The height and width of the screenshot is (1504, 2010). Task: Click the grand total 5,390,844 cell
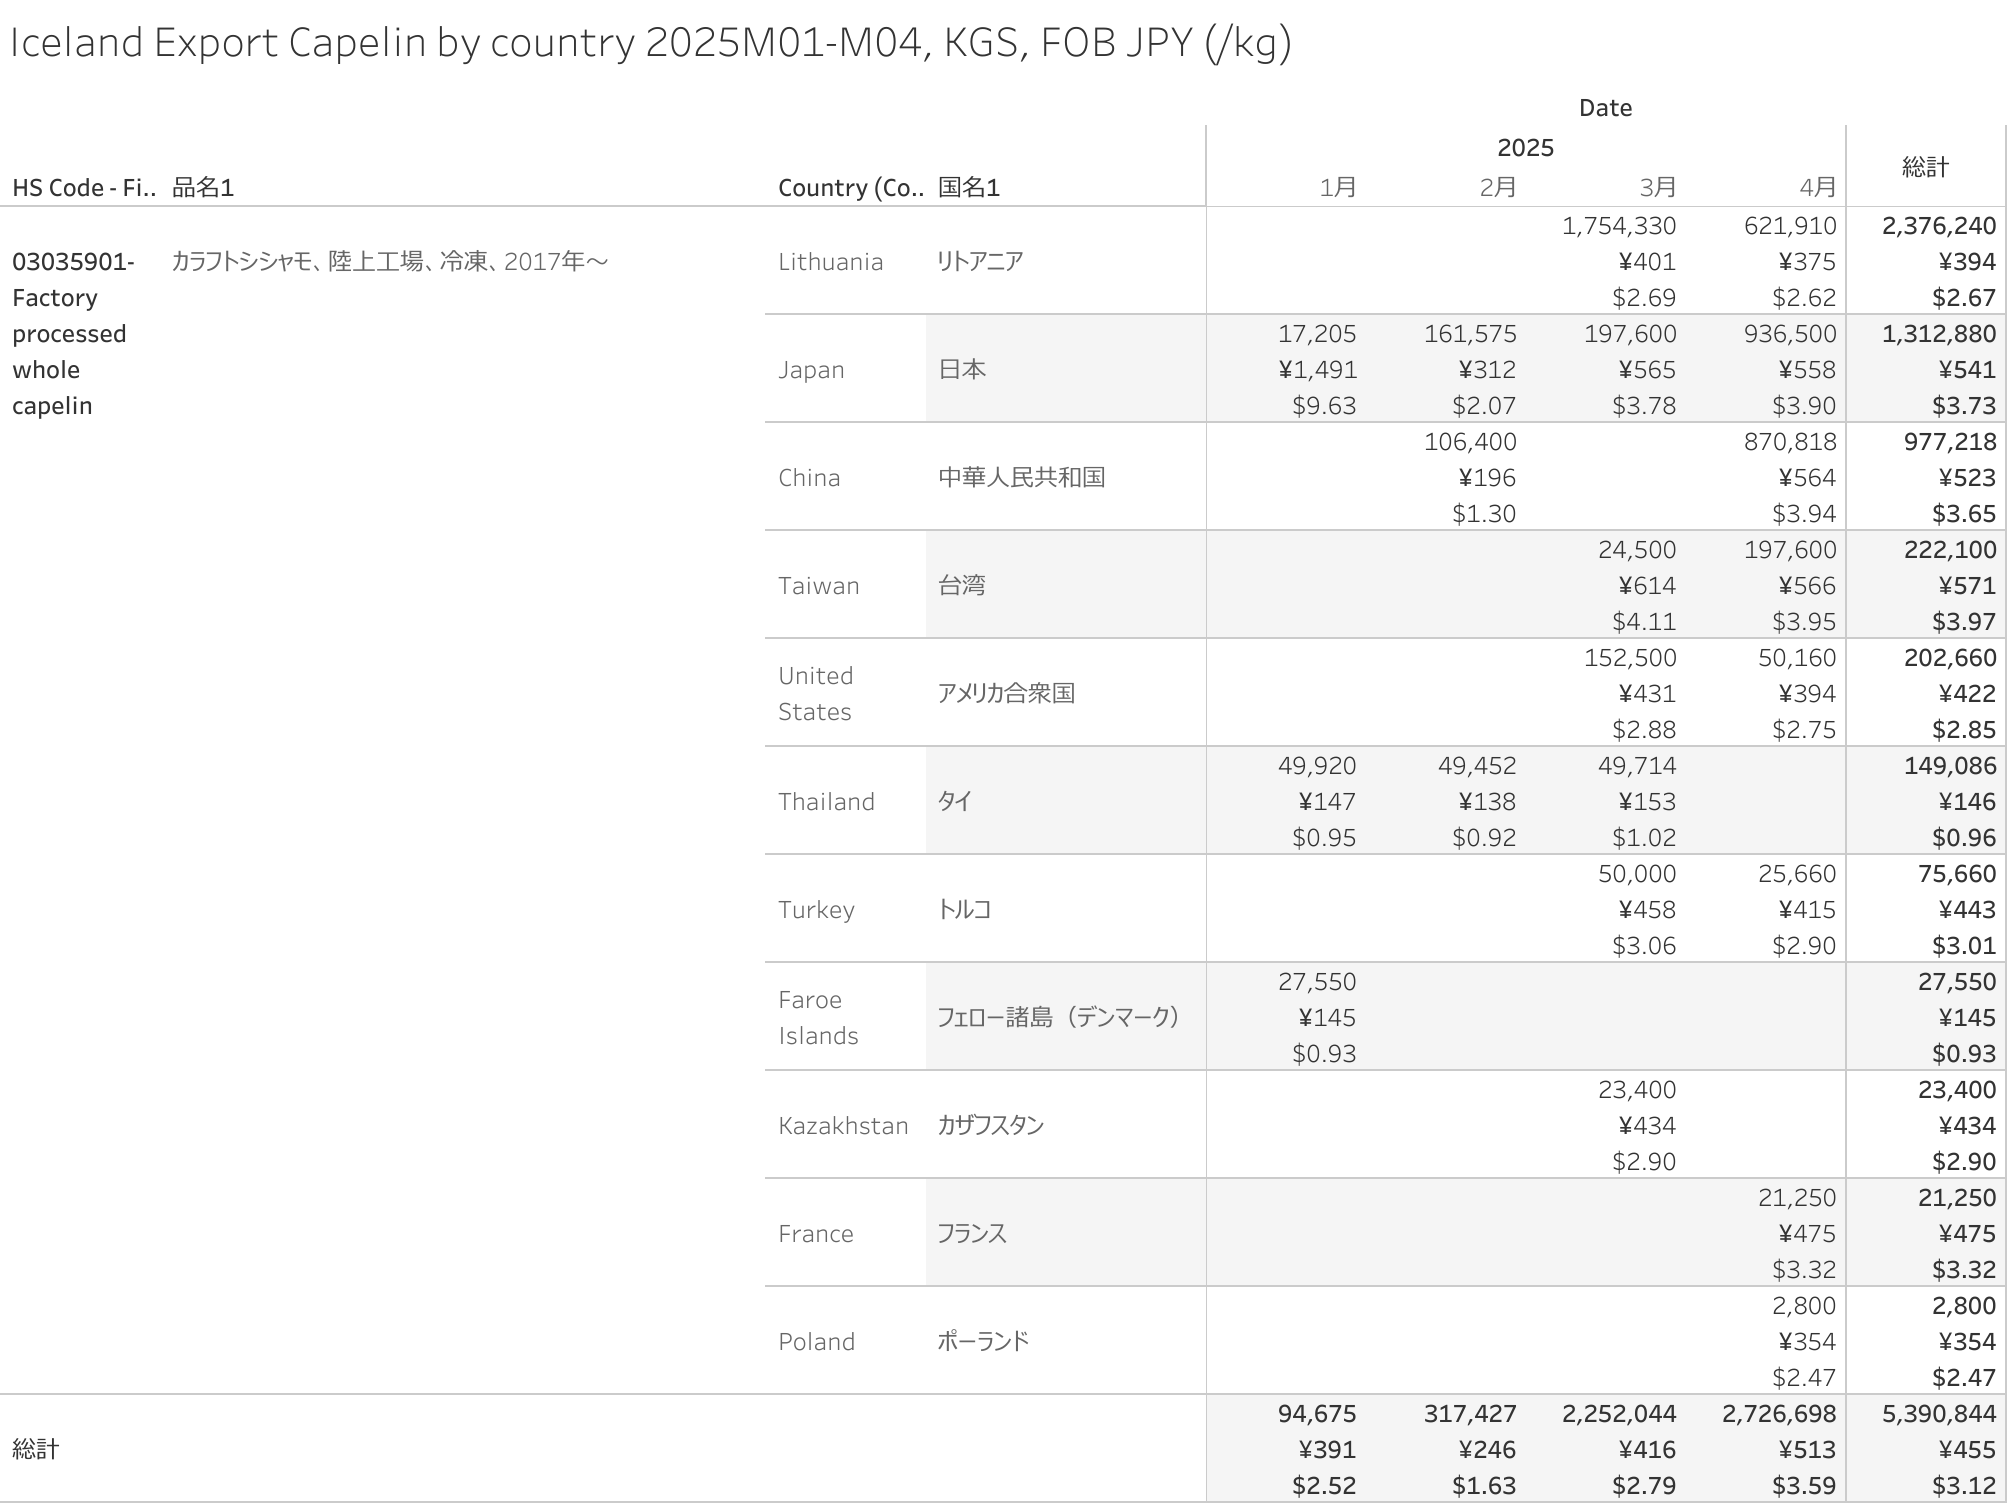pyautogui.click(x=1939, y=1414)
